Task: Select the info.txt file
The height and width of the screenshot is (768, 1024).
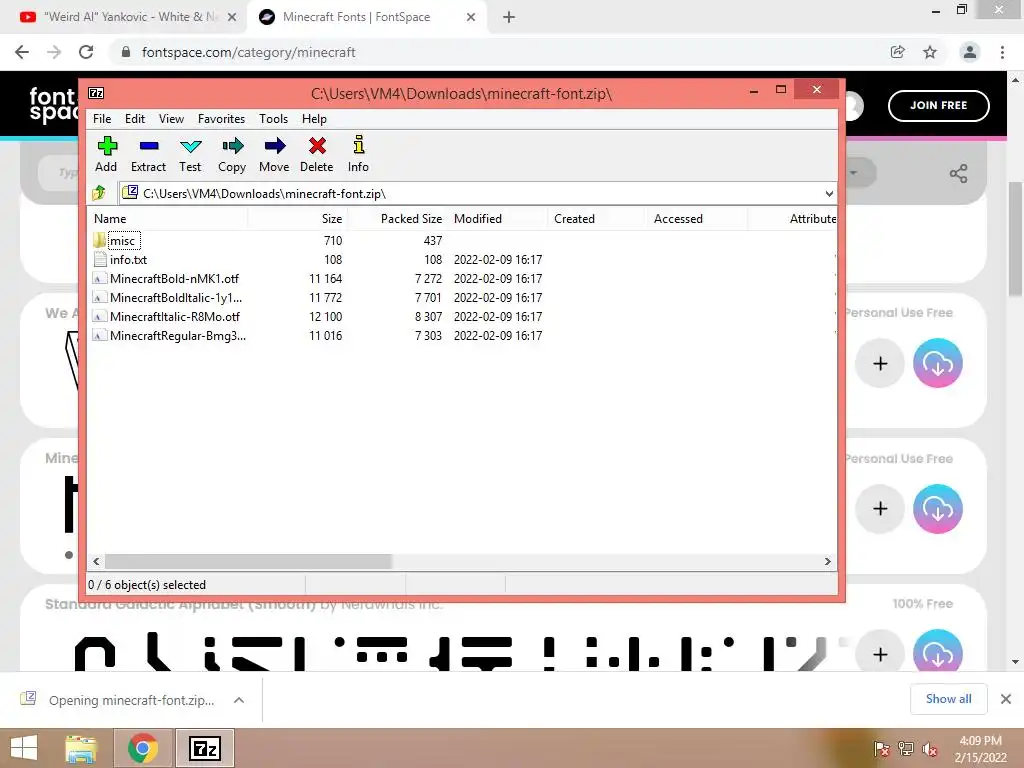Action: pyautogui.click(x=121, y=259)
